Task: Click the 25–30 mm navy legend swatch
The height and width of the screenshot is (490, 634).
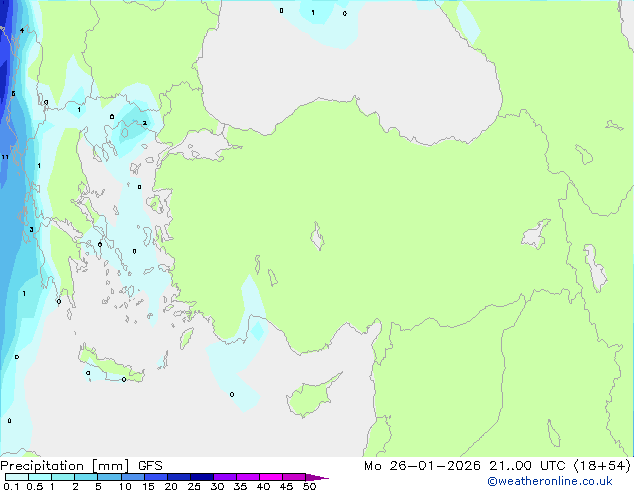Action: (202, 477)
